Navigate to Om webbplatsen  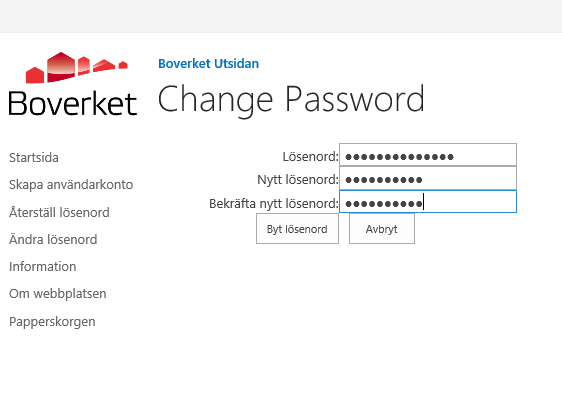pyautogui.click(x=58, y=294)
